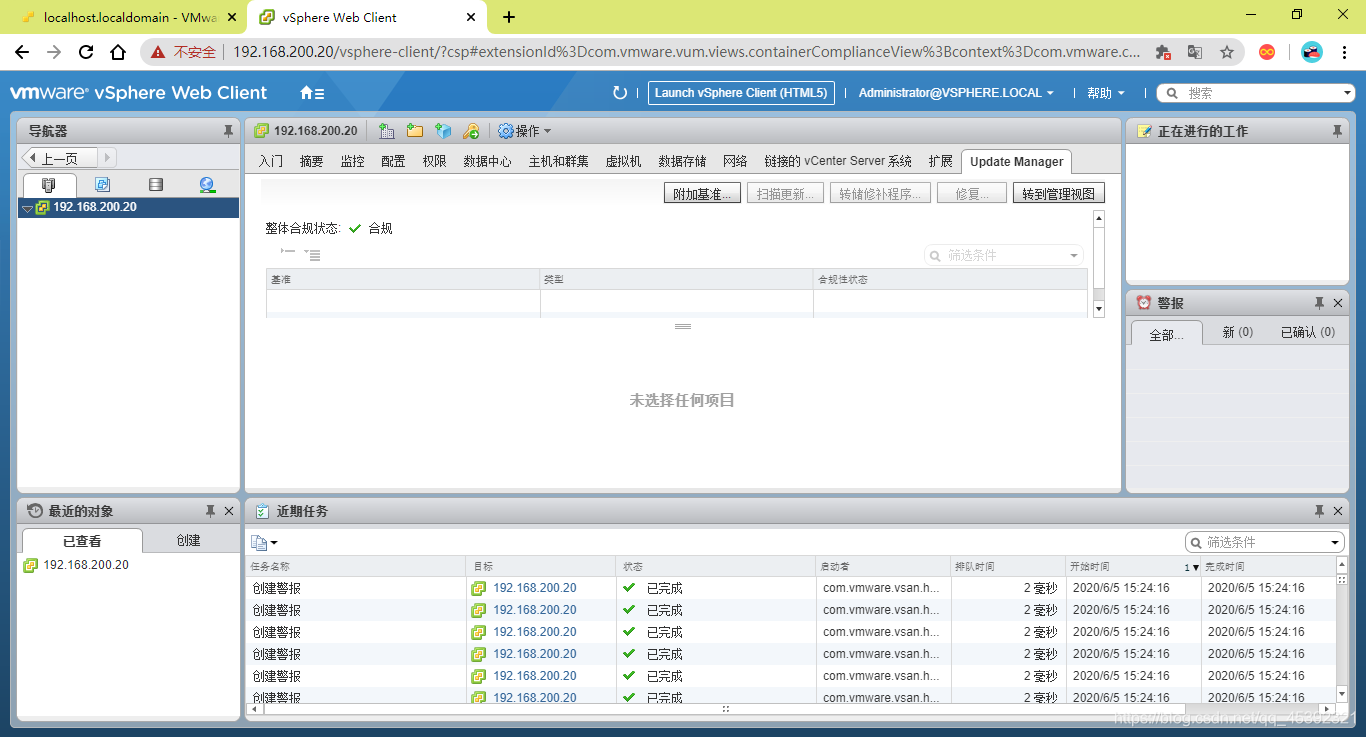Switch to the 权限 tab
The image size is (1366, 737).
pos(434,161)
